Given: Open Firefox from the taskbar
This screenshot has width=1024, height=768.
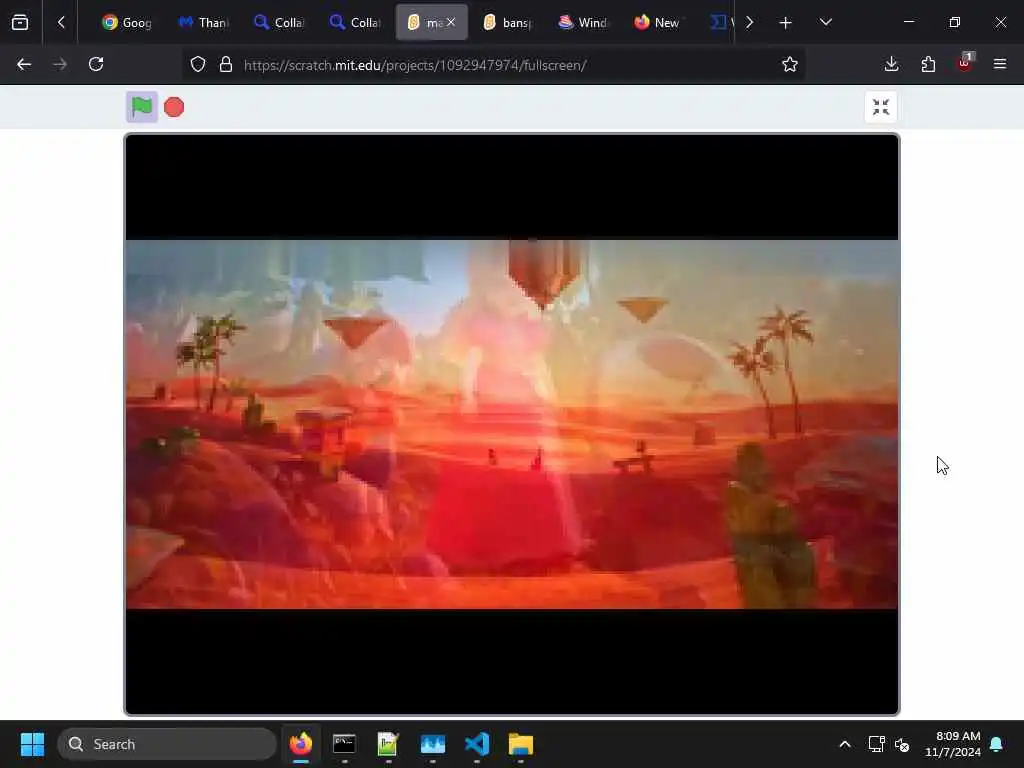Looking at the screenshot, I should click(x=301, y=744).
